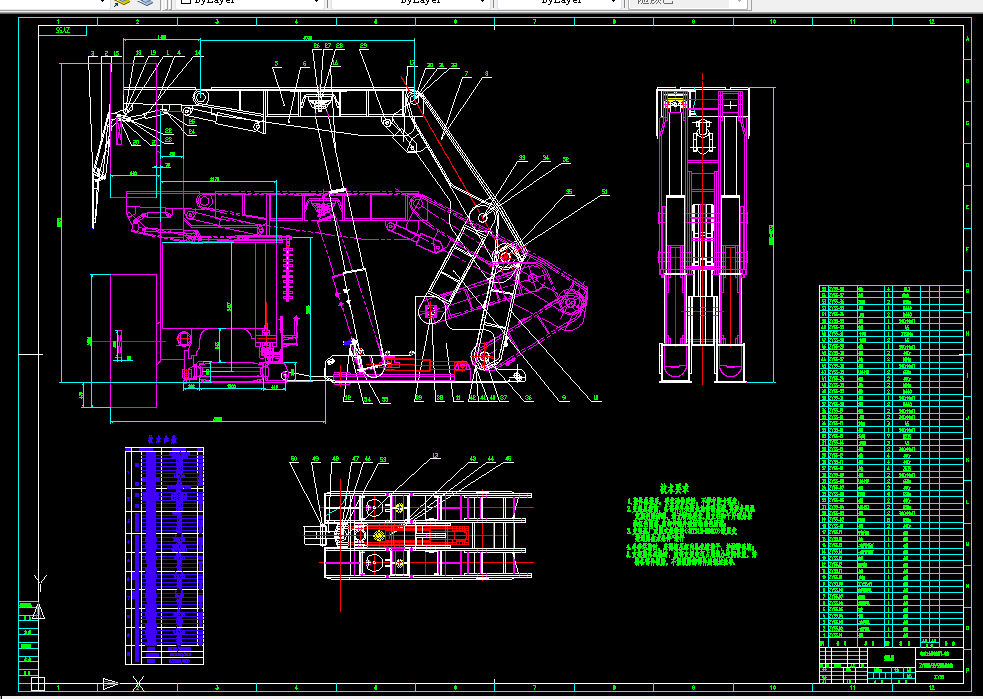The width and height of the screenshot is (983, 699).
Task: Select balloon number 44 on plan view
Action: point(491,459)
